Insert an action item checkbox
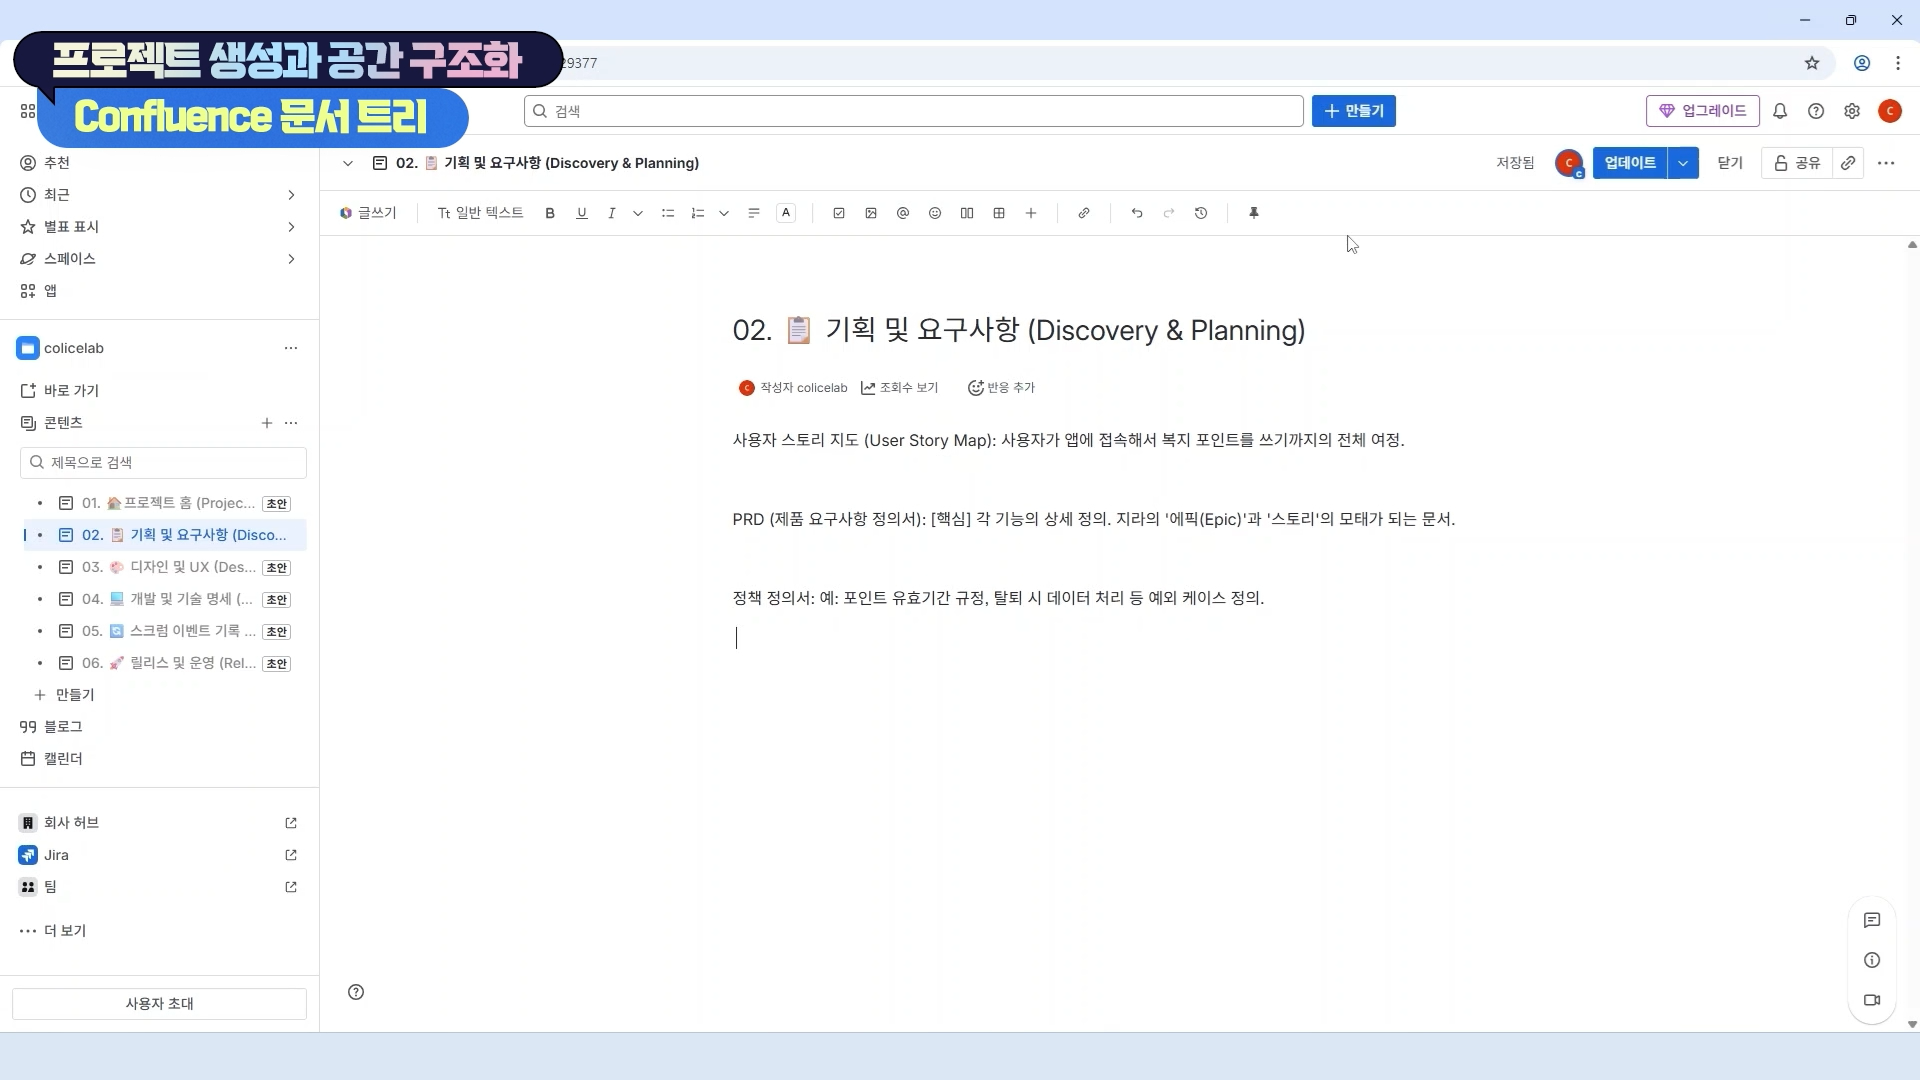Screen dimensions: 1920x1080 pos(839,213)
